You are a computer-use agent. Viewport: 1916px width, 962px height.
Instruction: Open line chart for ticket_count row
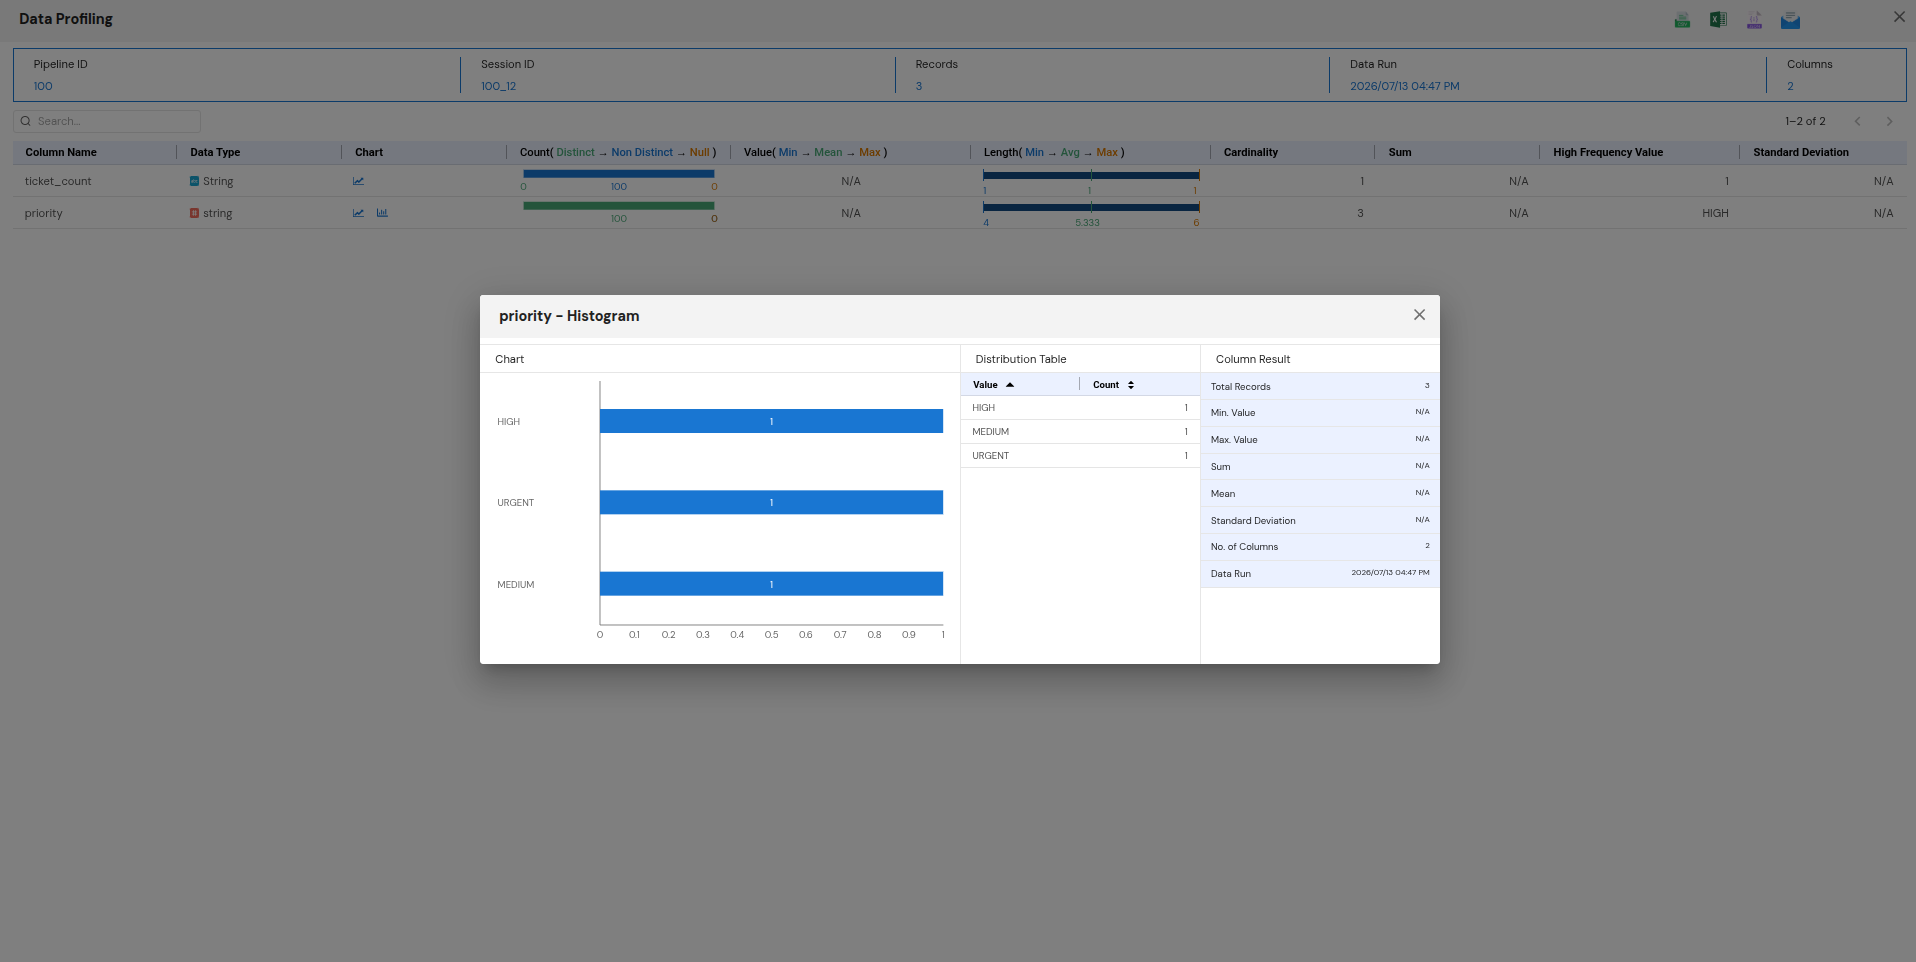click(358, 181)
